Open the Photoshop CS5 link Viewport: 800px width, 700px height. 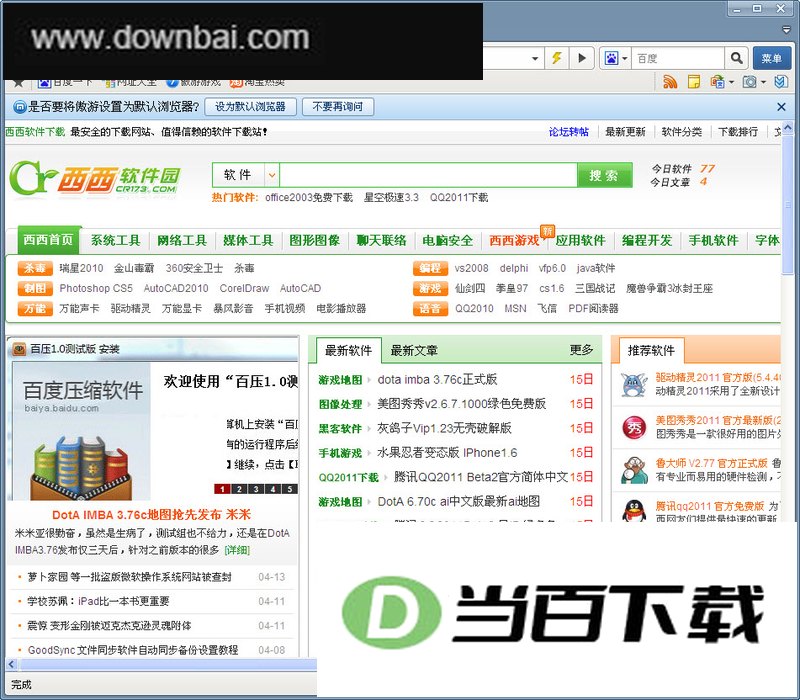[96, 288]
